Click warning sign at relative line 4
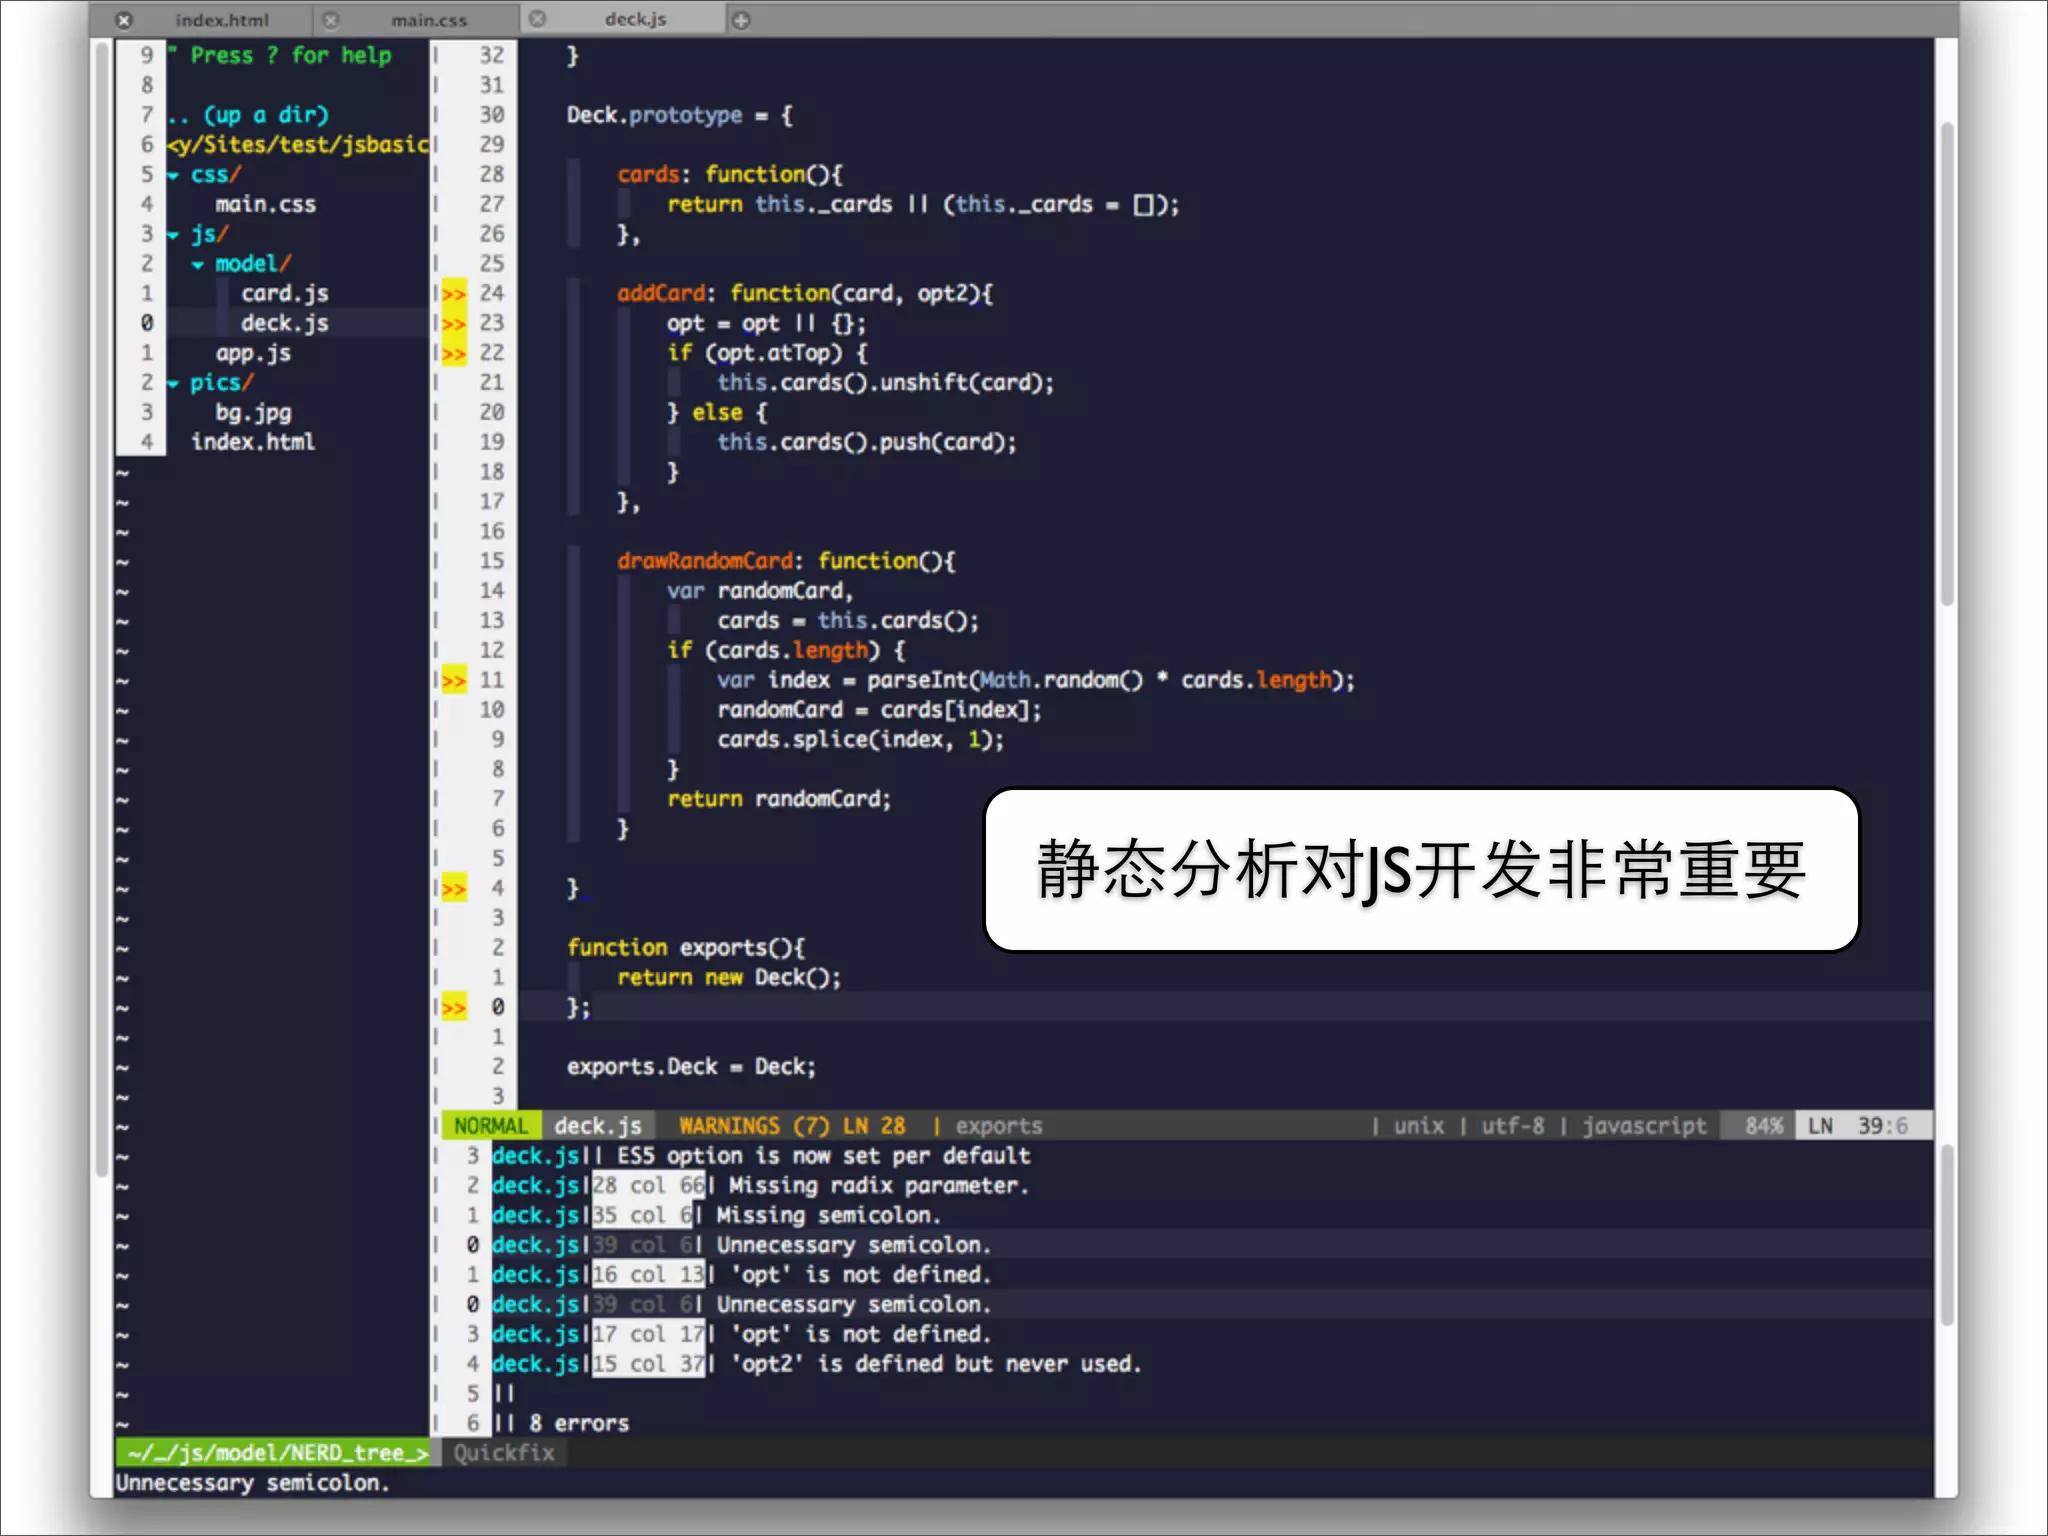Image resolution: width=2048 pixels, height=1536 pixels. [454, 888]
